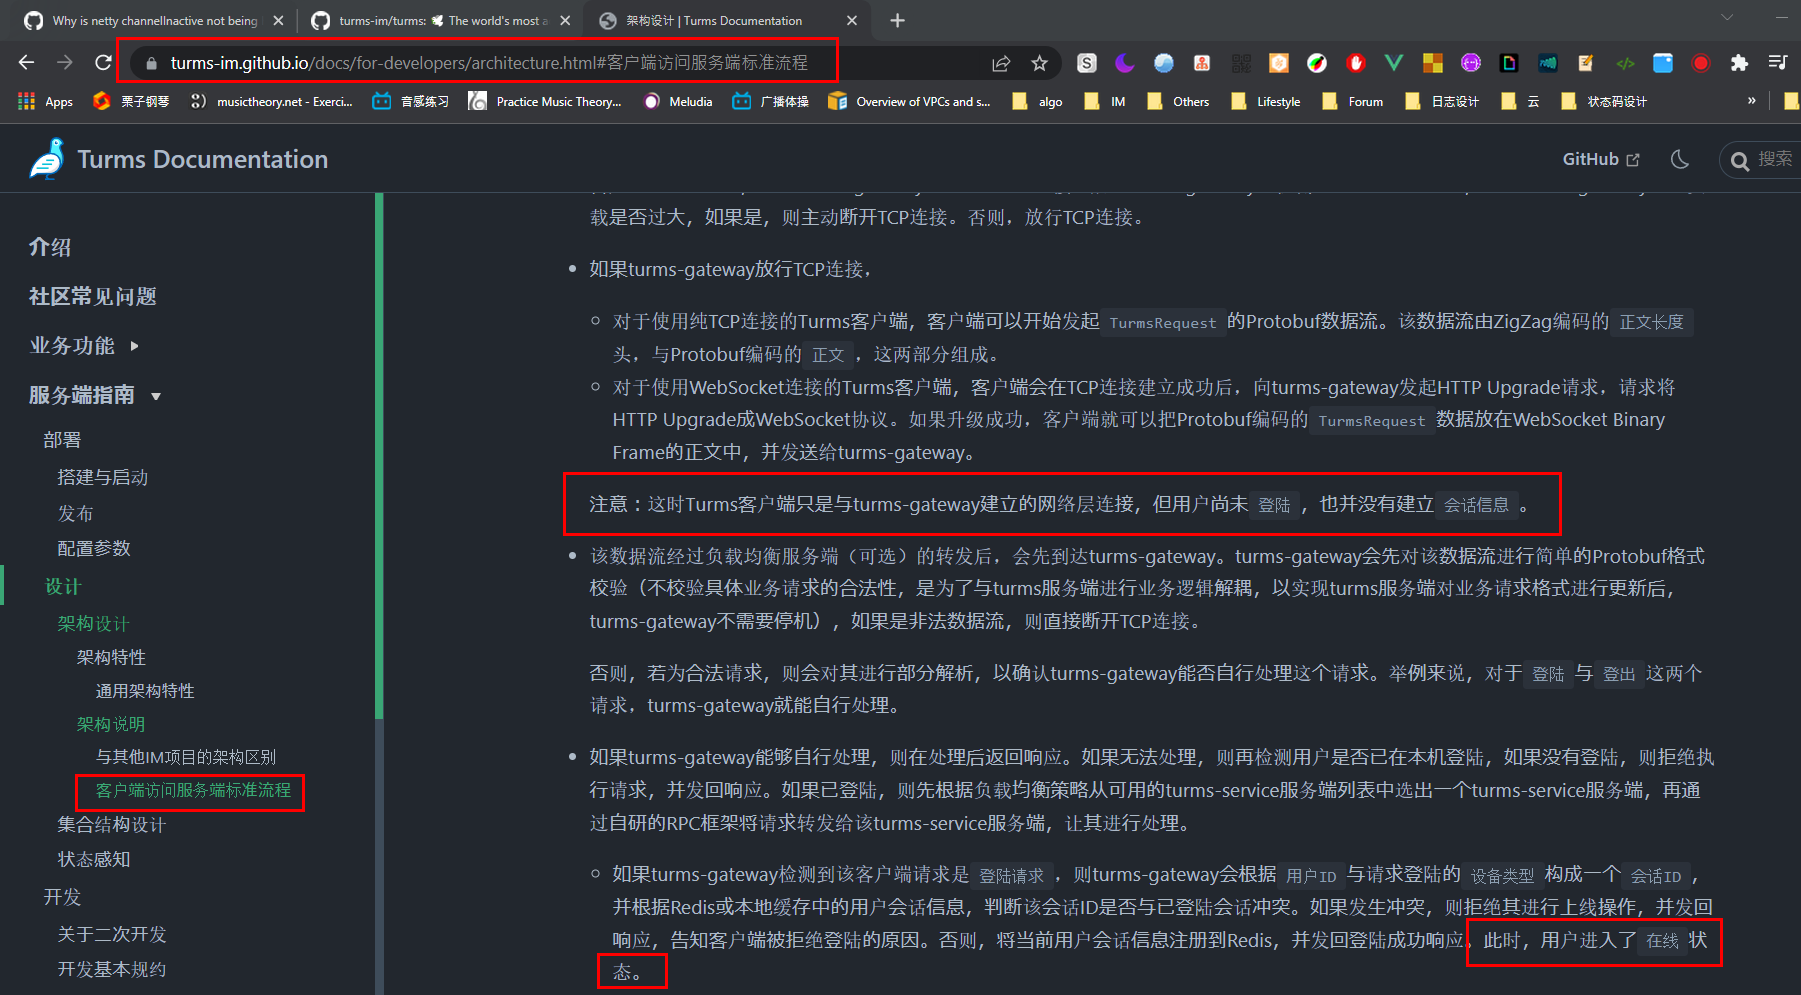This screenshot has width=1801, height=995.
Task: Share the page via the share icon
Action: click(x=1001, y=62)
